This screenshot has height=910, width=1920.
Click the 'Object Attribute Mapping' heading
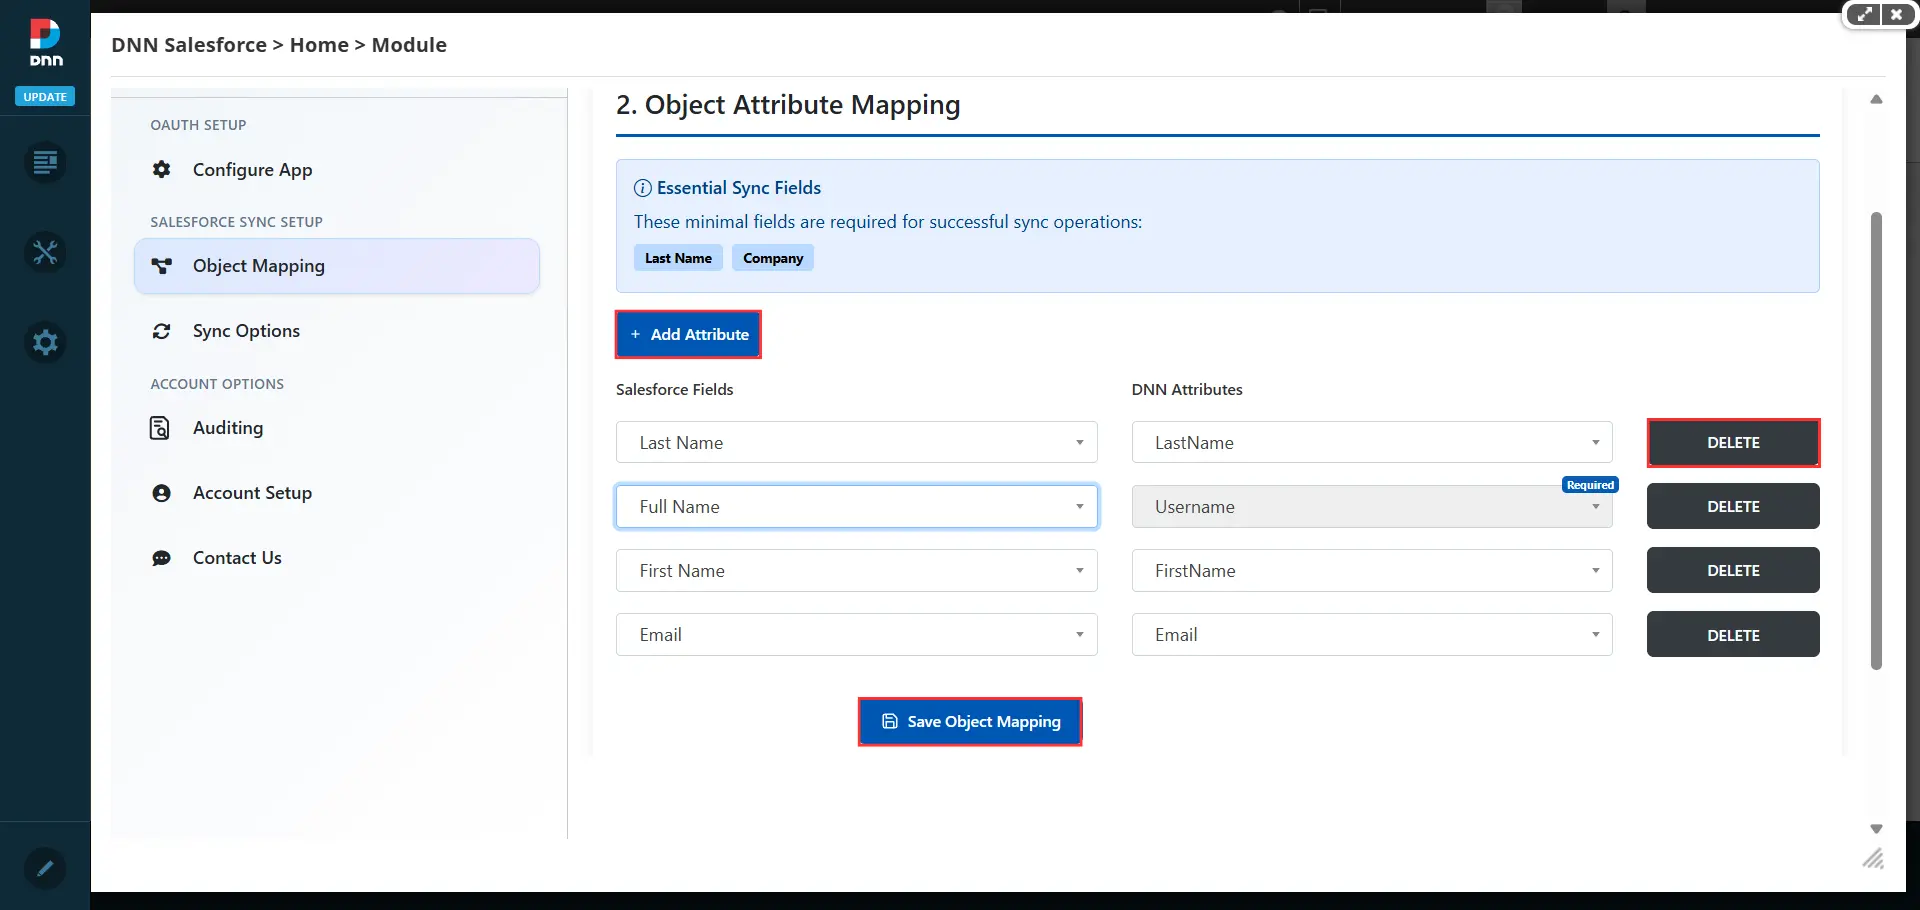(788, 105)
